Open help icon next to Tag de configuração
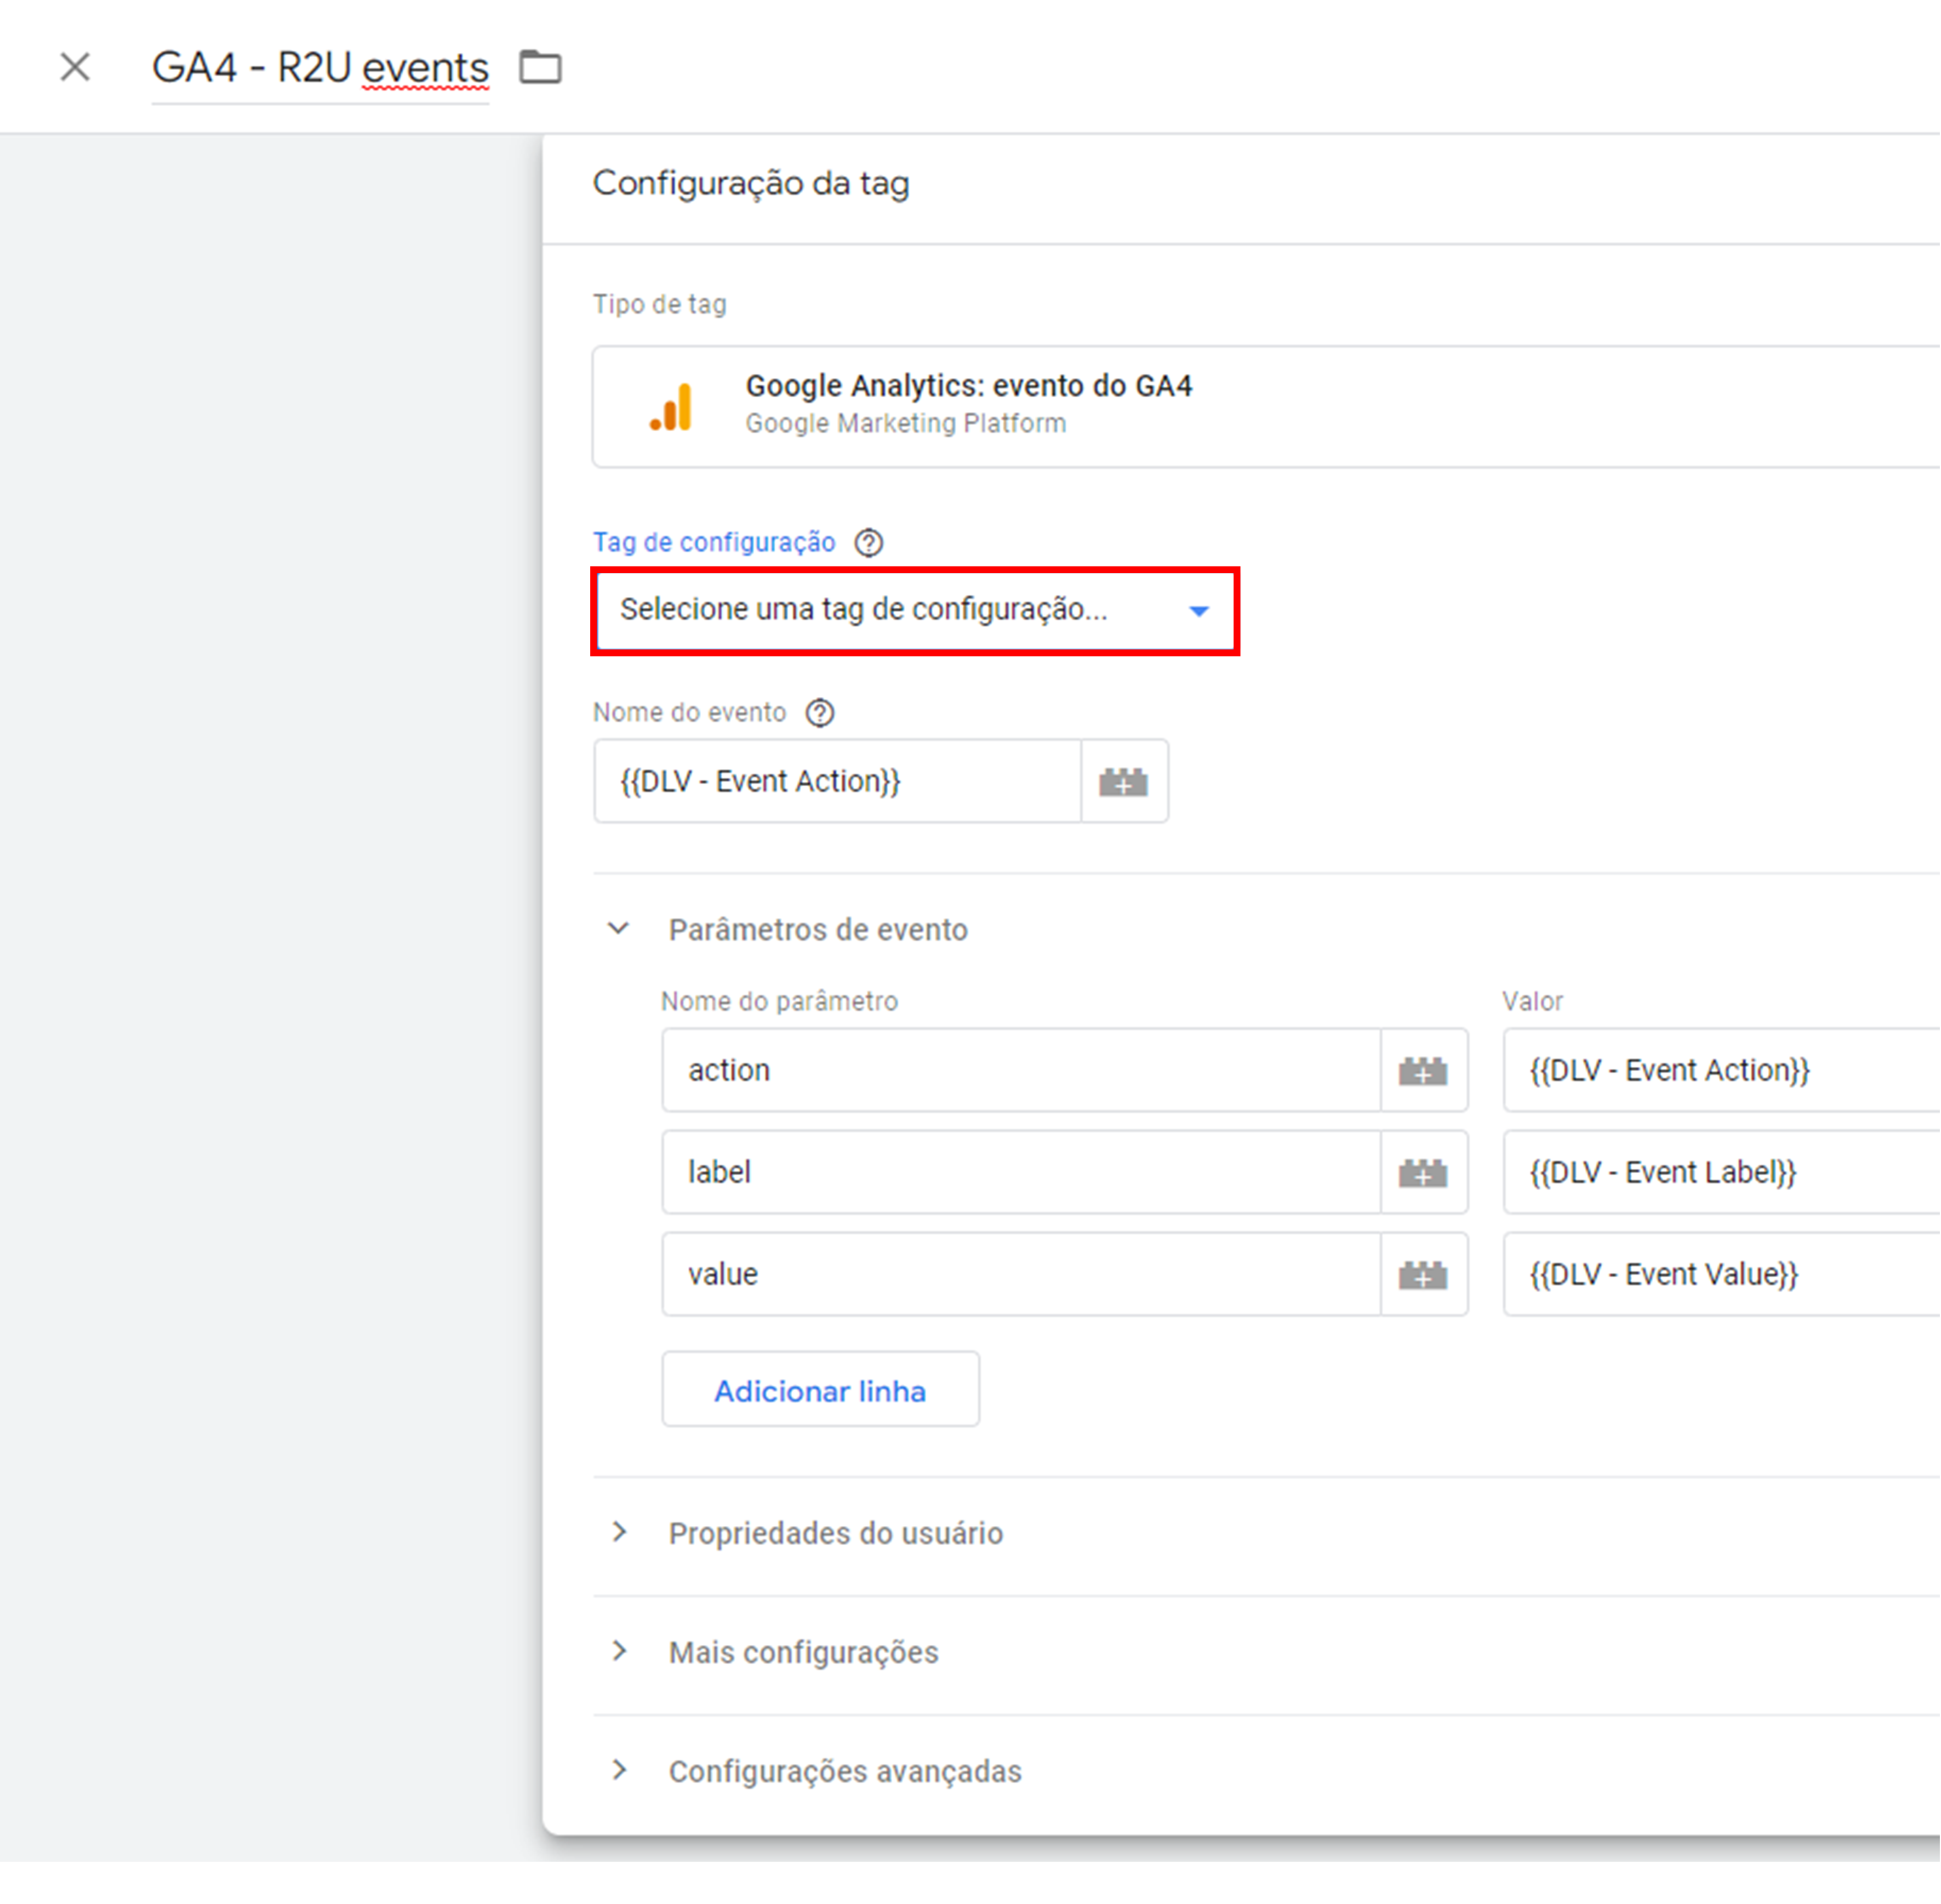 [869, 543]
